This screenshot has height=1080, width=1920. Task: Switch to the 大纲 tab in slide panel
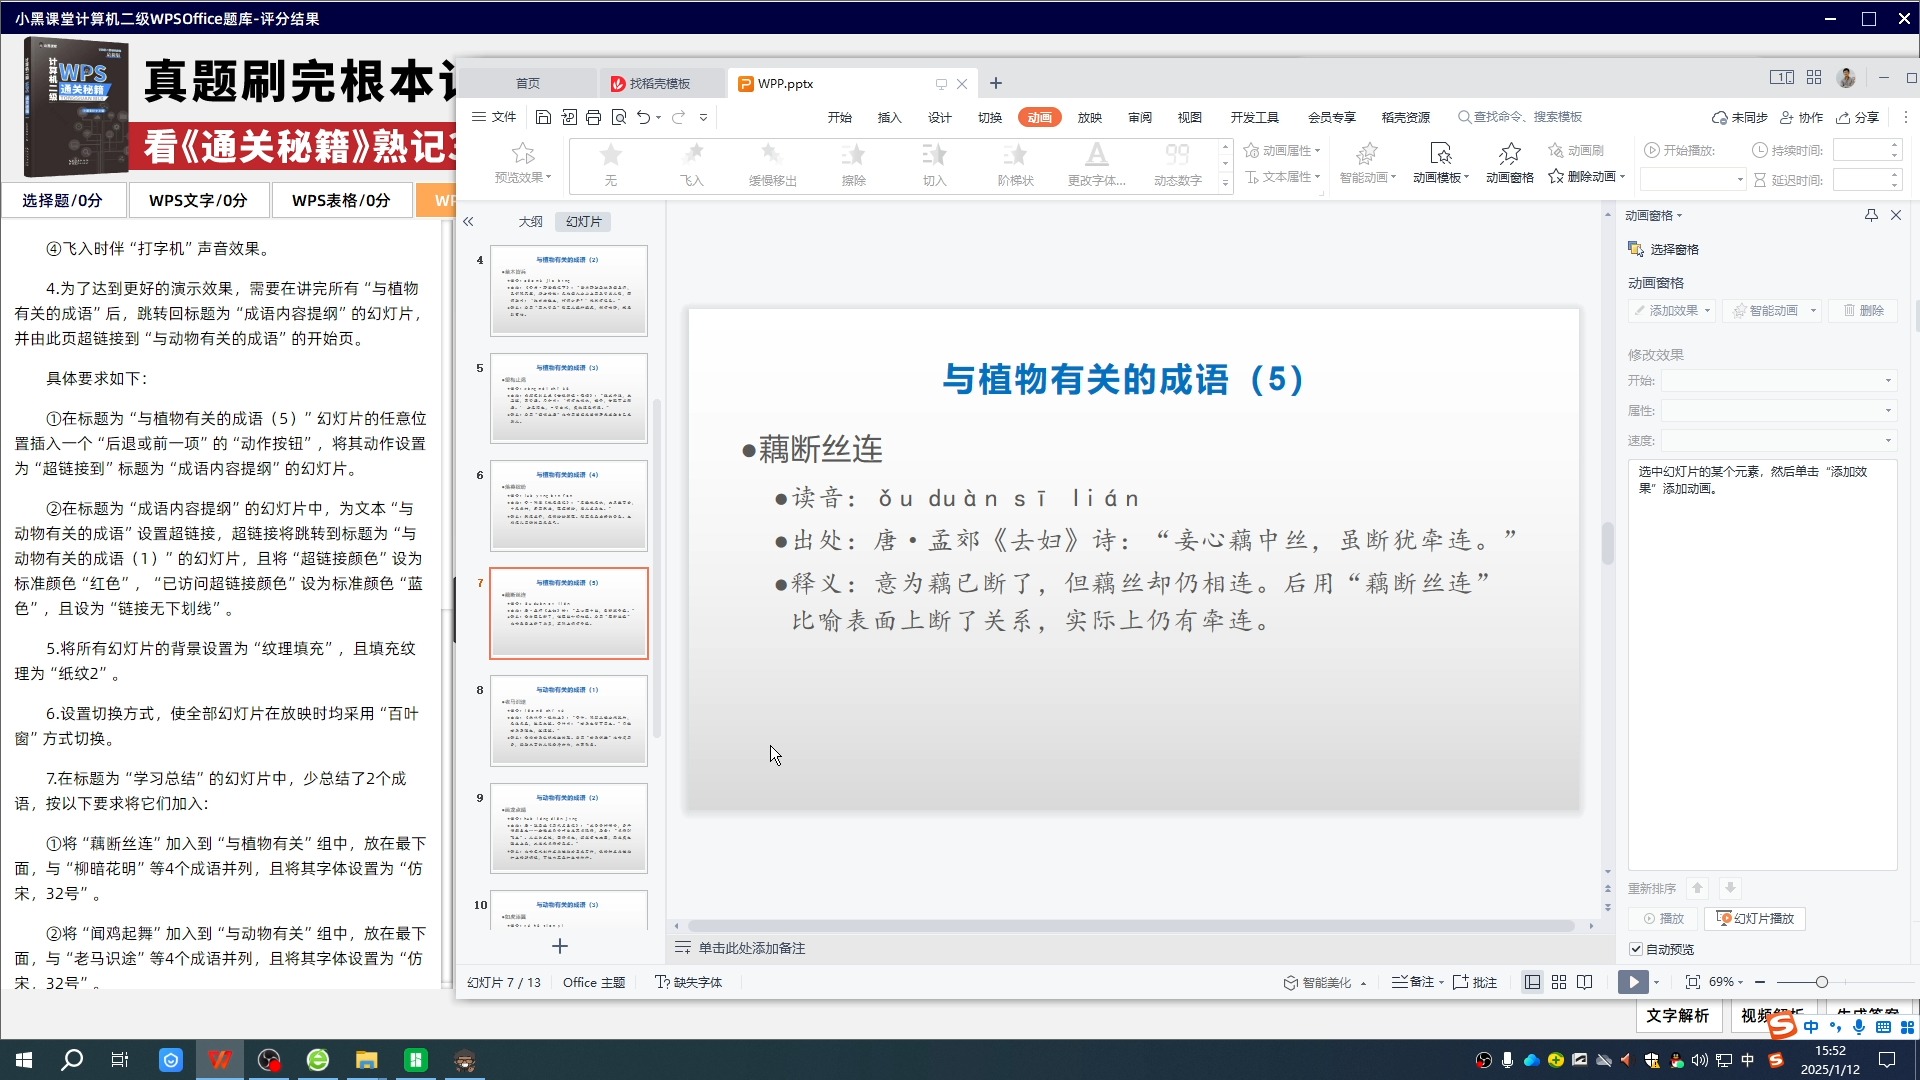pos(530,221)
